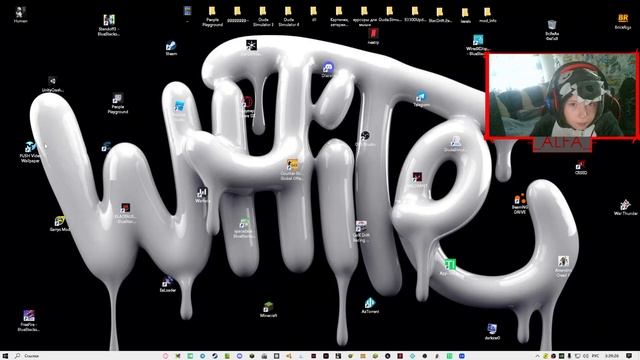The height and width of the screenshot is (360, 640).
Task: Open the BeamNG DRIVE shortcut
Action: (x=520, y=204)
